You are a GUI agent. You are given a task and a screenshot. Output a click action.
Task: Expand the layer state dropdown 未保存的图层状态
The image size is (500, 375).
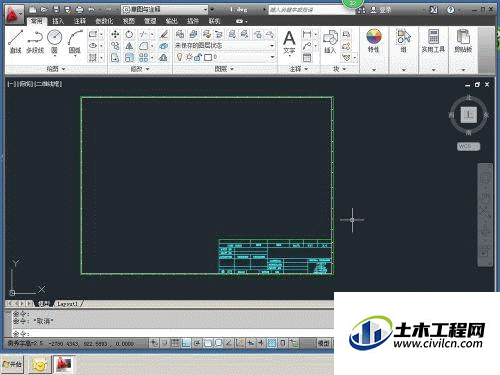pos(225,45)
